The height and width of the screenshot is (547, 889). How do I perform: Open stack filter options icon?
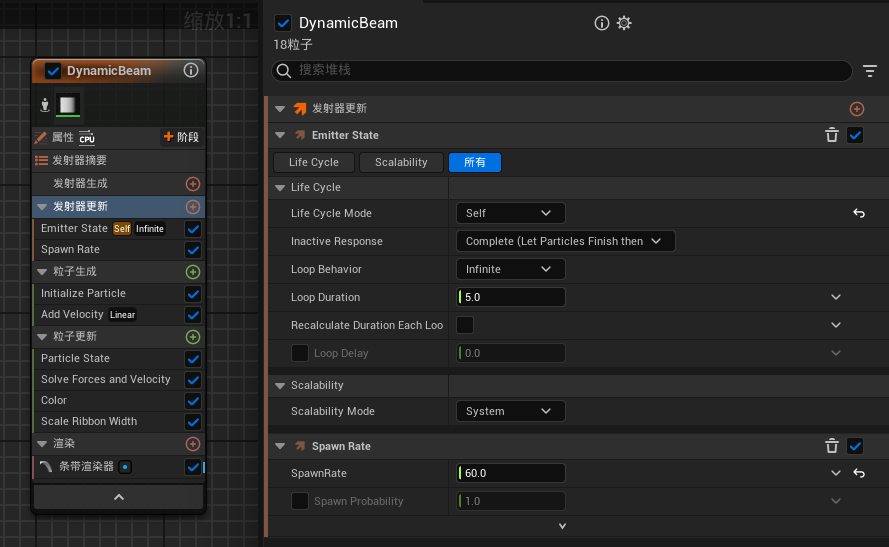coord(870,71)
